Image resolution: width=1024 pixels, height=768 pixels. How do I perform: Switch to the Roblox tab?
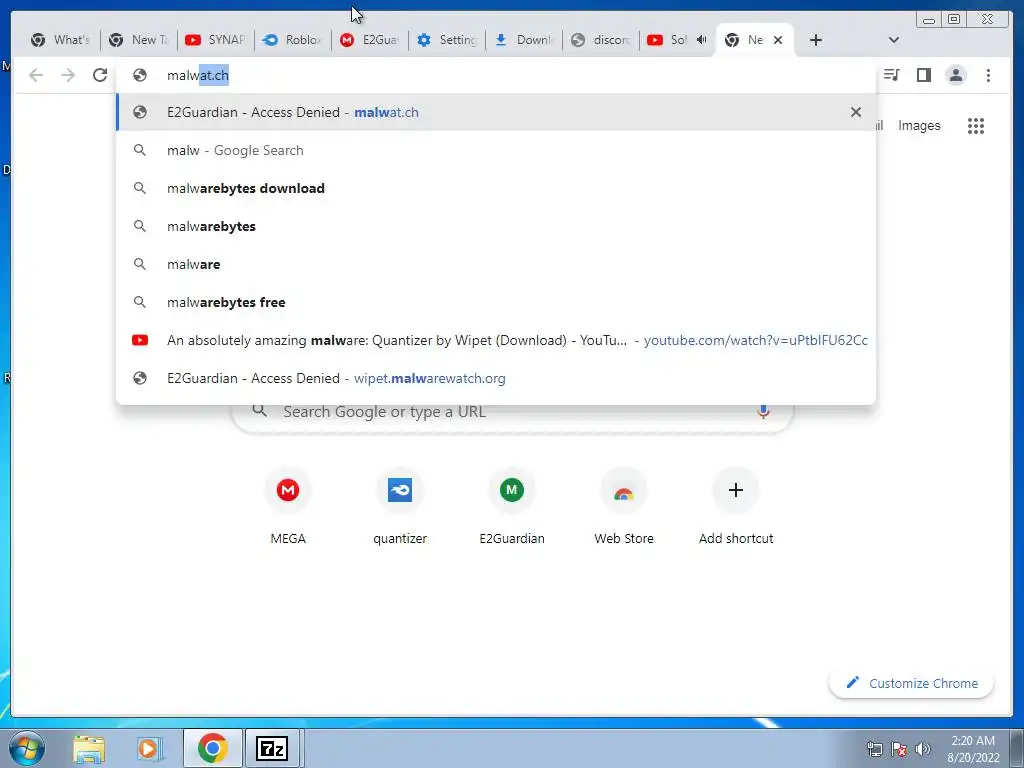[x=293, y=40]
